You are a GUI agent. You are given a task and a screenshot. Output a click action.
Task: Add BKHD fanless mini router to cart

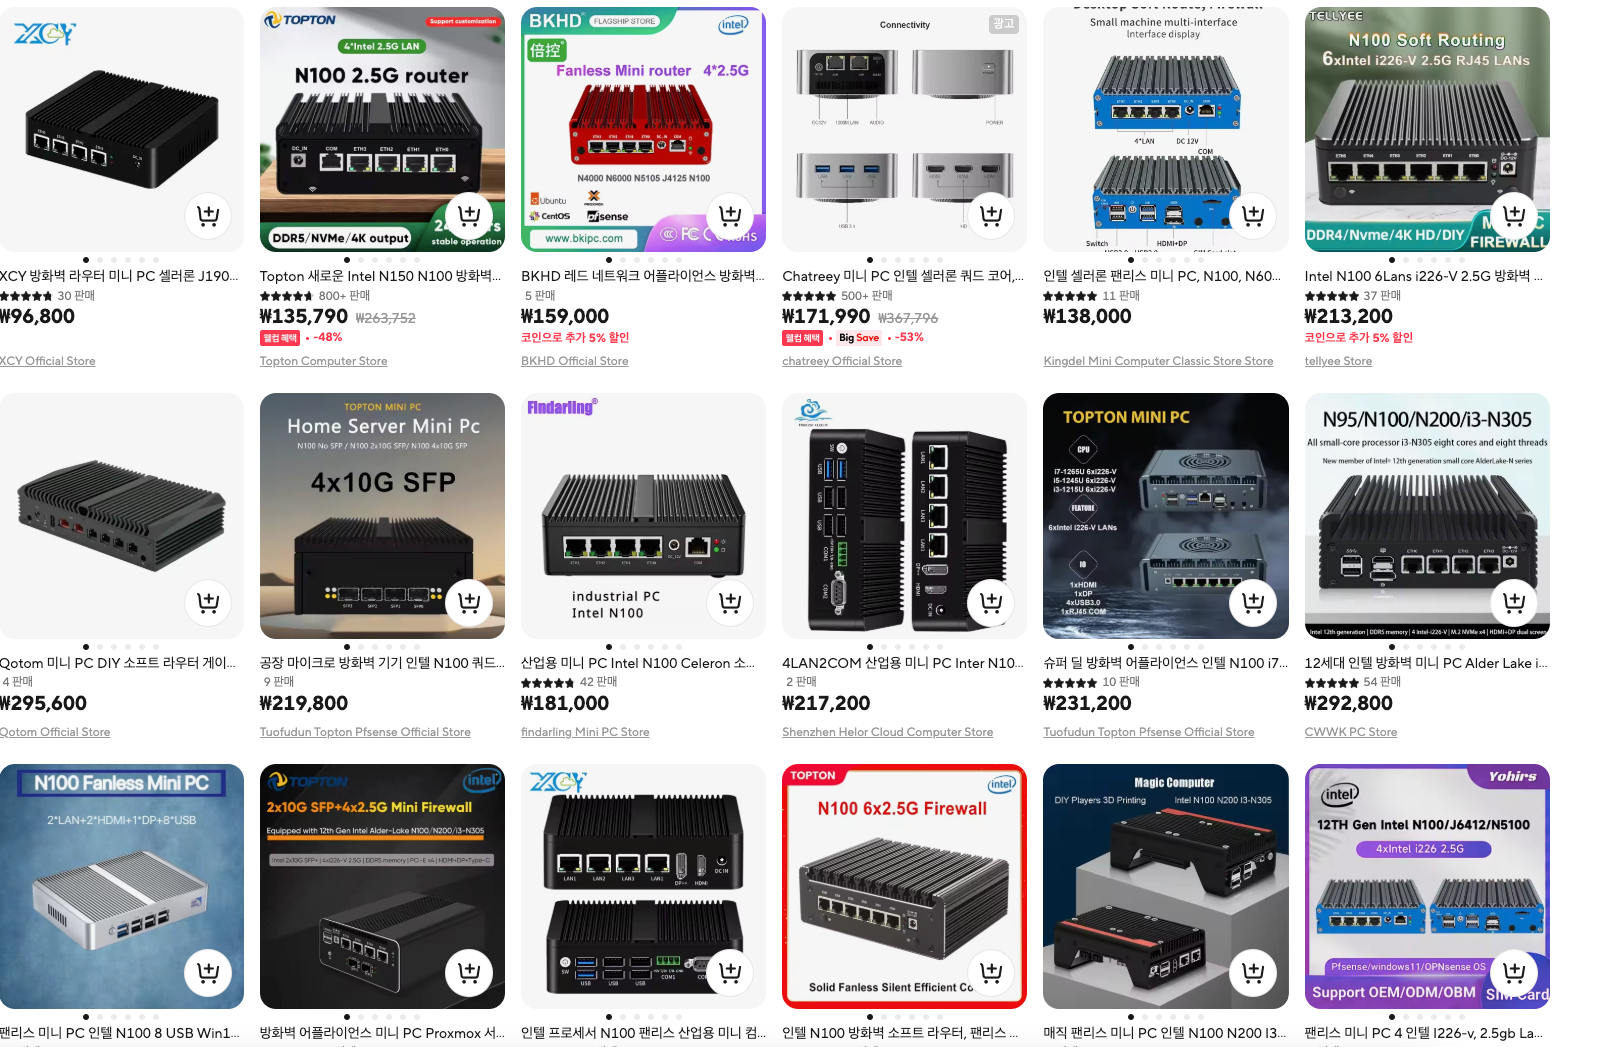(x=730, y=215)
